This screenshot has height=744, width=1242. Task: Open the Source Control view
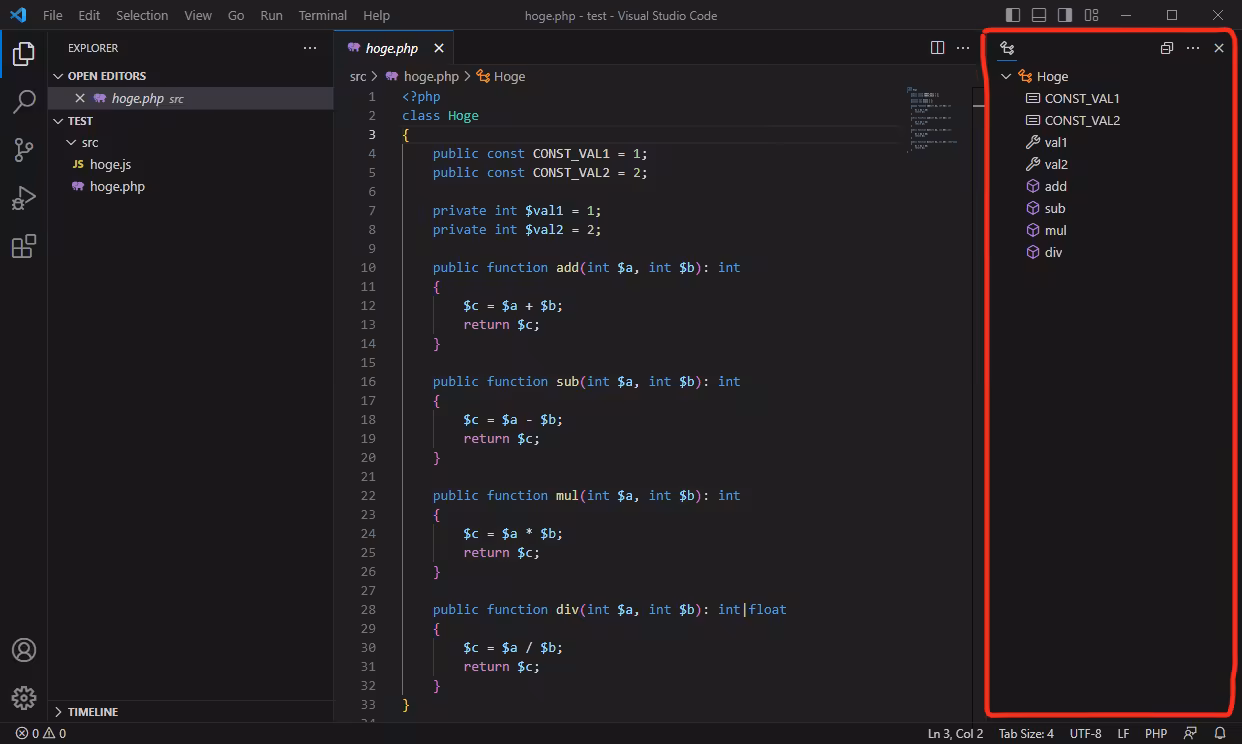[24, 150]
